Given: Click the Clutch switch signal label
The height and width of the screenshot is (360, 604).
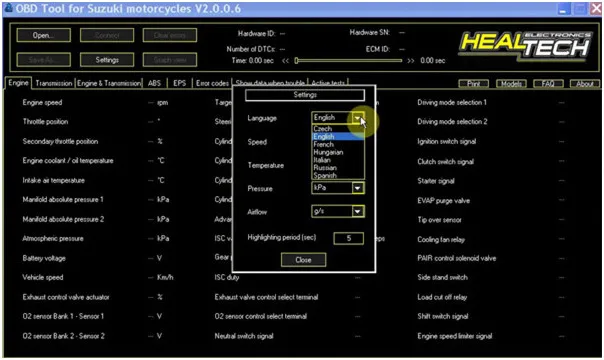Looking at the screenshot, I should (446, 162).
